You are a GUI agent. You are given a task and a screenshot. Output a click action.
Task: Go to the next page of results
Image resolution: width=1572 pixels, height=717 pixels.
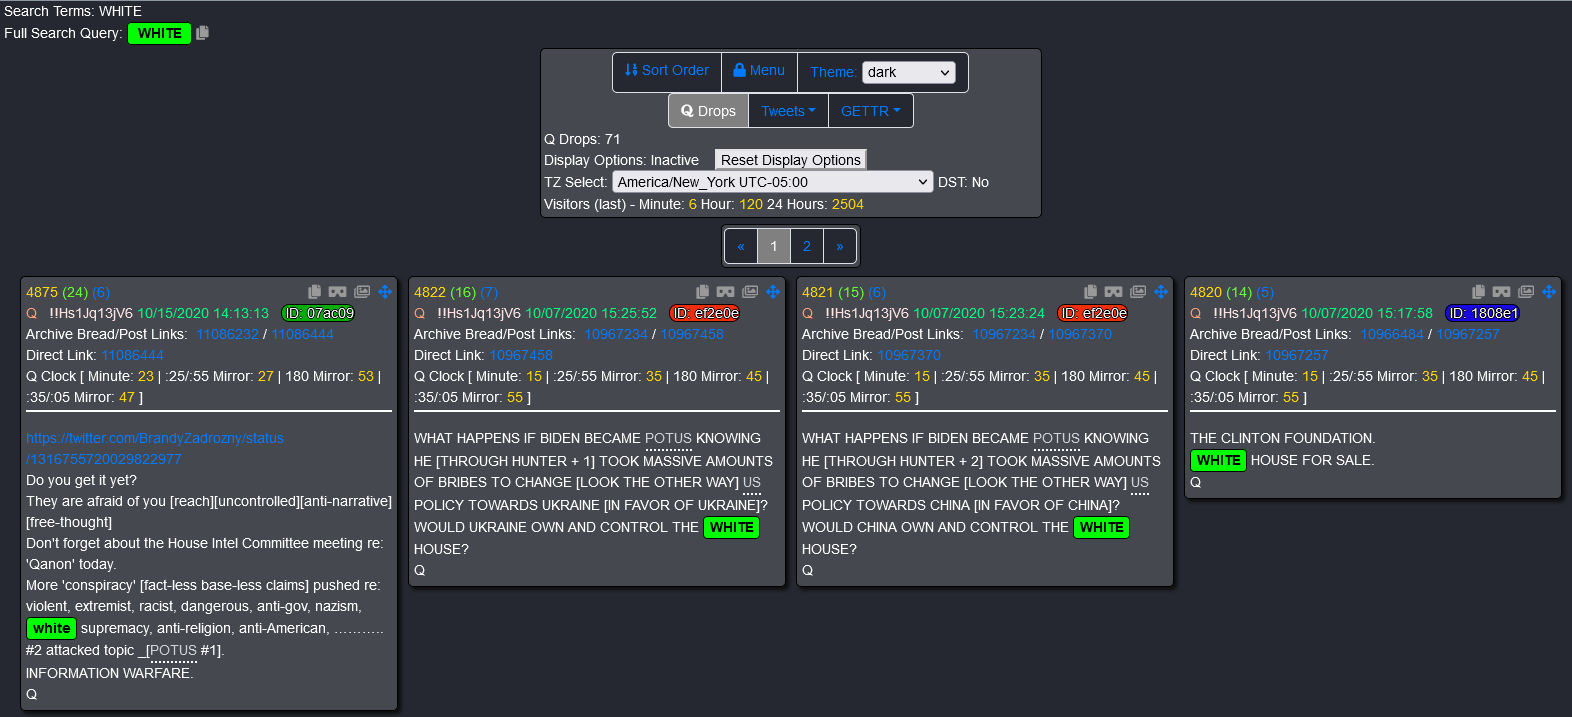(840, 246)
